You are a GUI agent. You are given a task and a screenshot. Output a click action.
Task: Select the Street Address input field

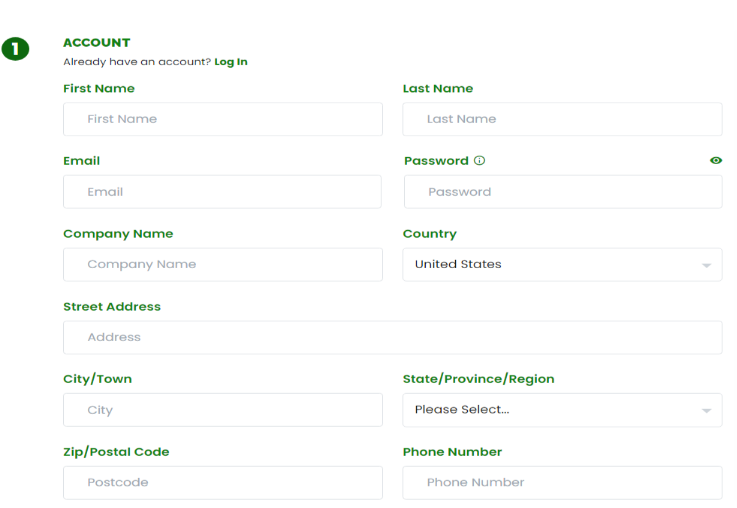coord(392,337)
